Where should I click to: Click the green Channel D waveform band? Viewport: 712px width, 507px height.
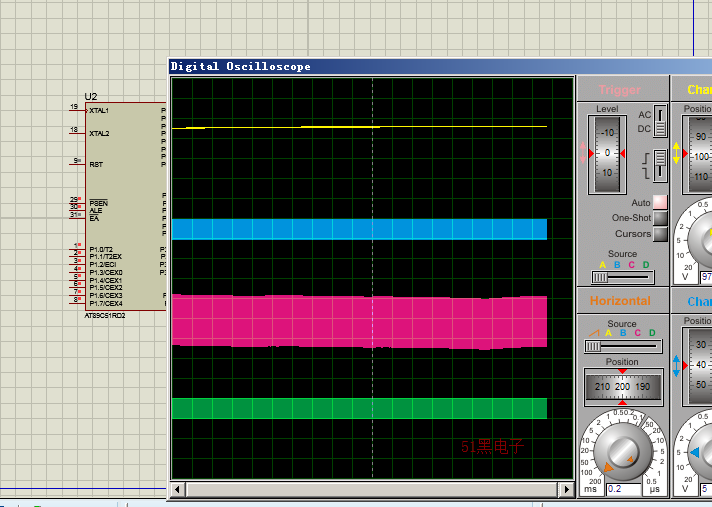359,409
